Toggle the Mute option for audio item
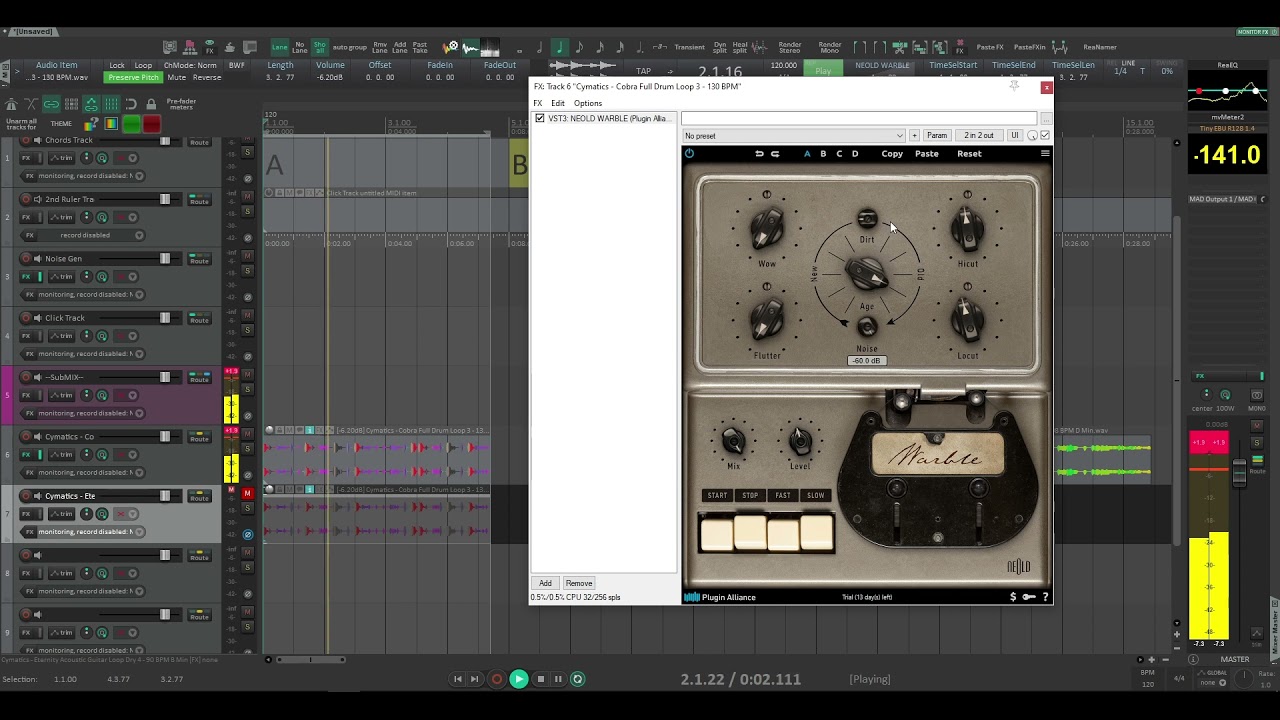This screenshot has height=720, width=1280. (x=177, y=77)
